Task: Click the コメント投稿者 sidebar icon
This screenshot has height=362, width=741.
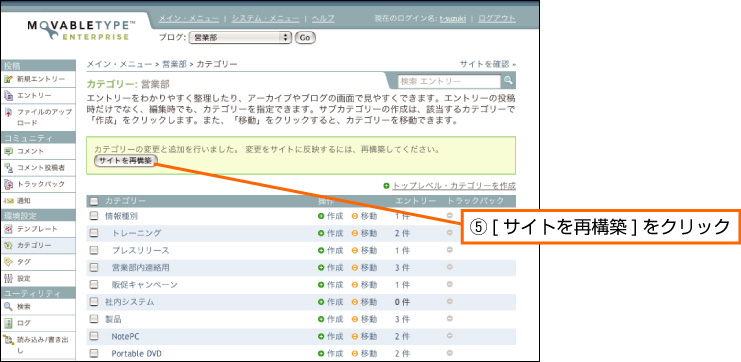Action: (8, 168)
